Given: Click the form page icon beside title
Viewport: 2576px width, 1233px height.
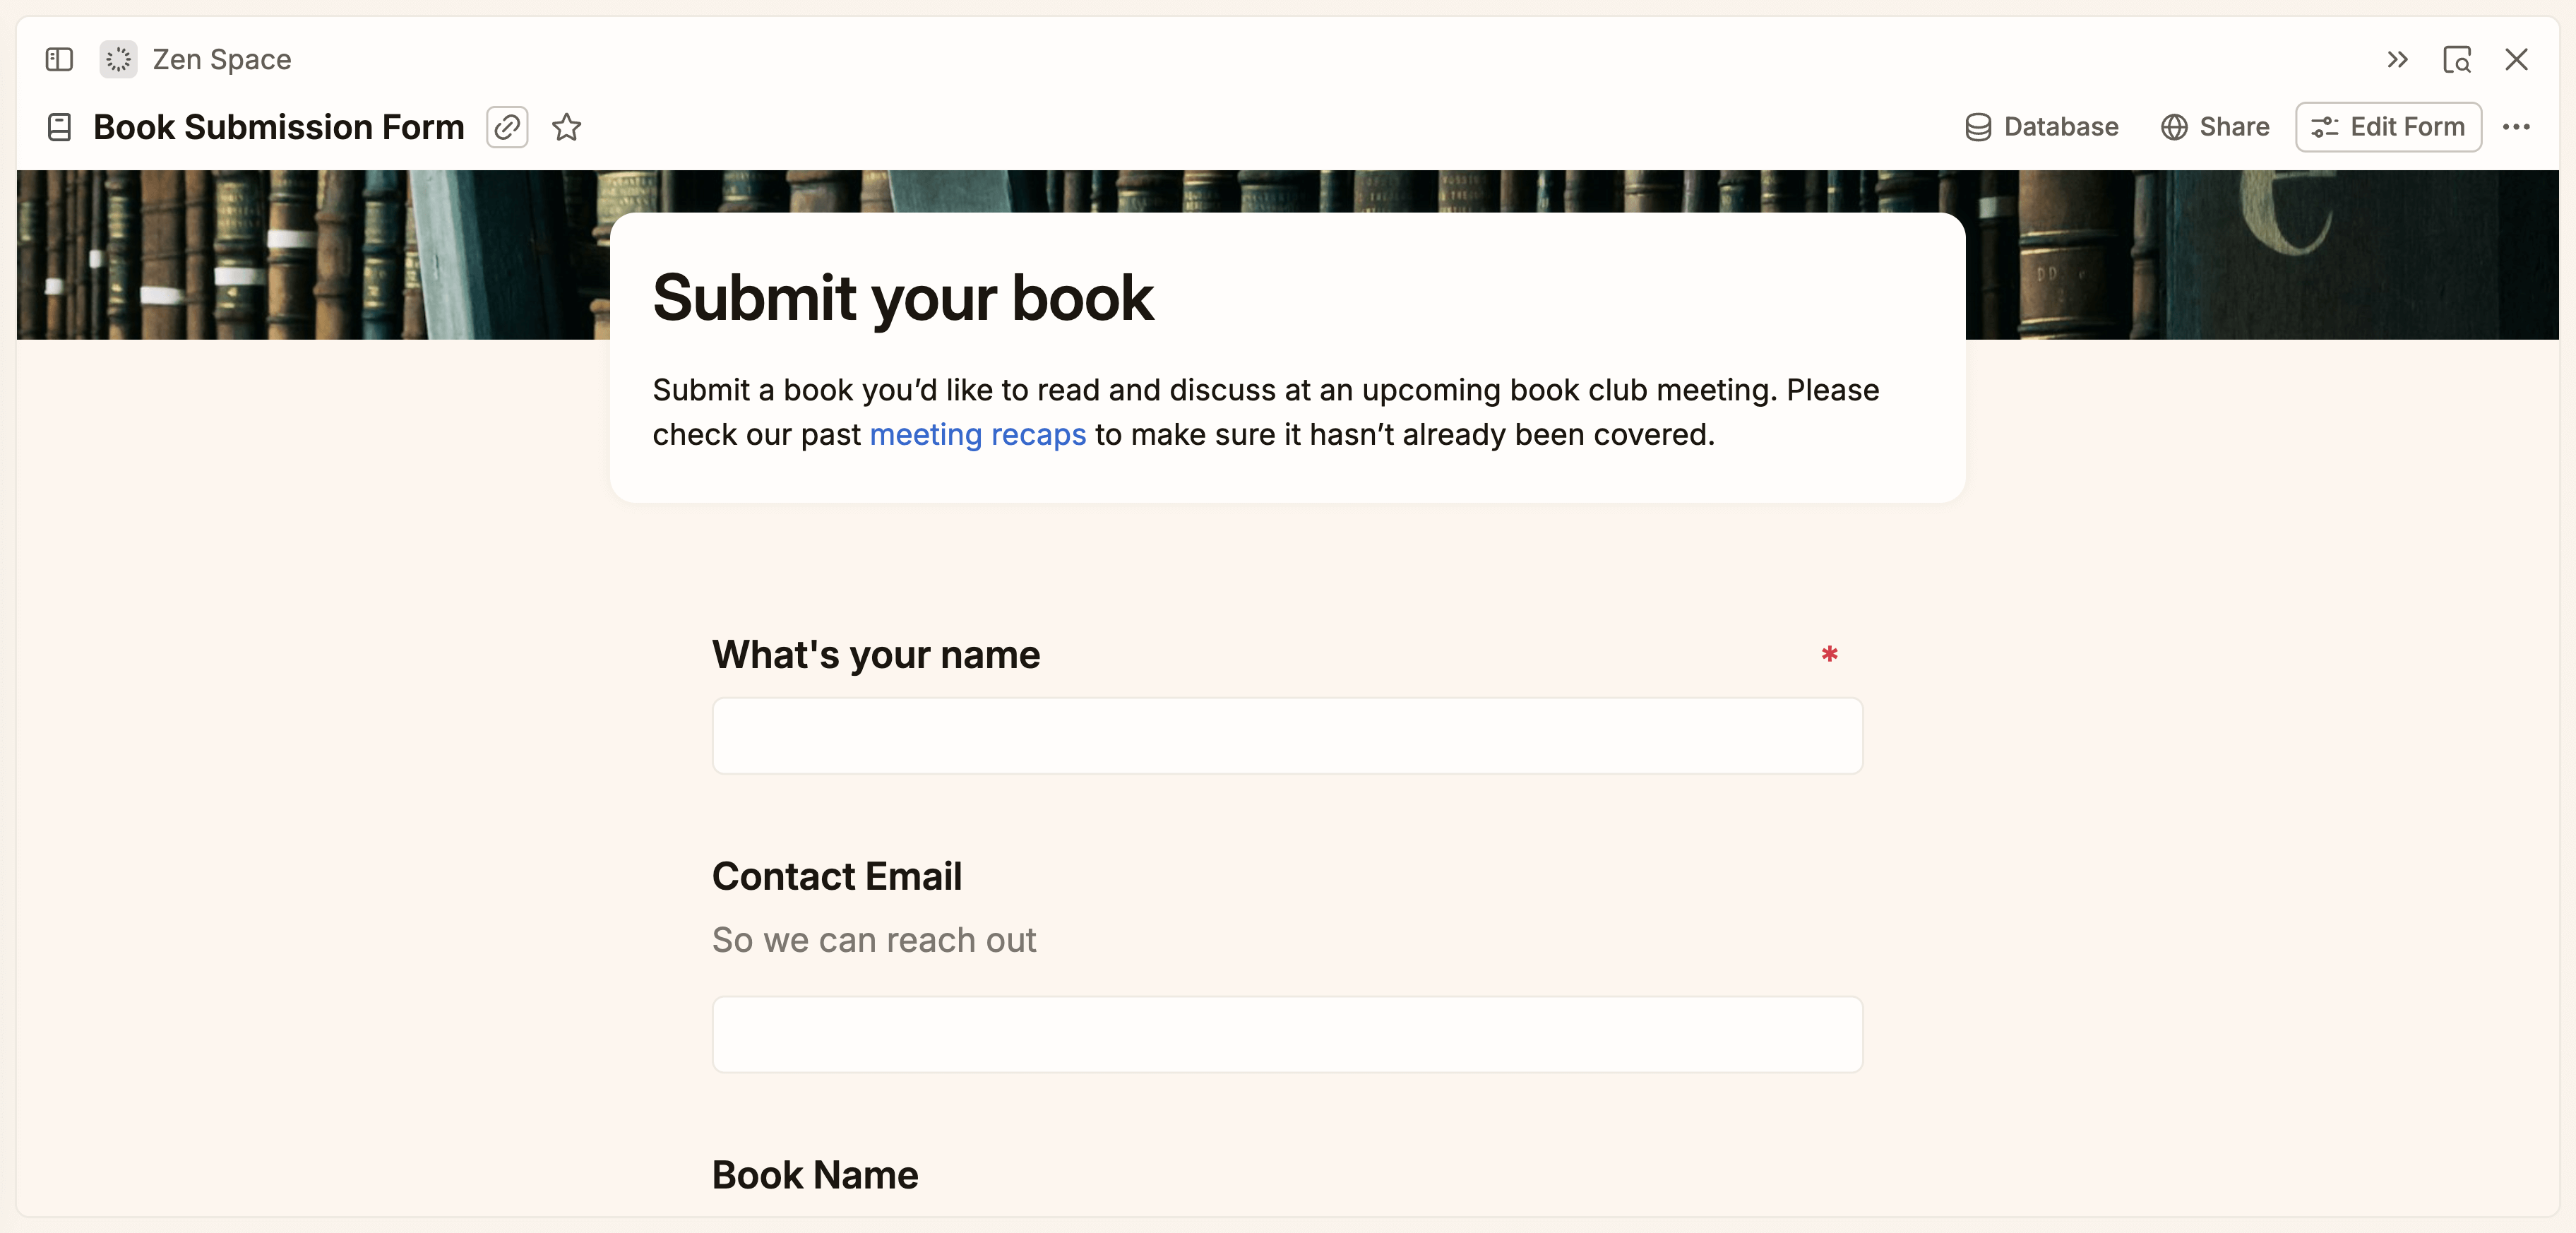Looking at the screenshot, I should 59,127.
